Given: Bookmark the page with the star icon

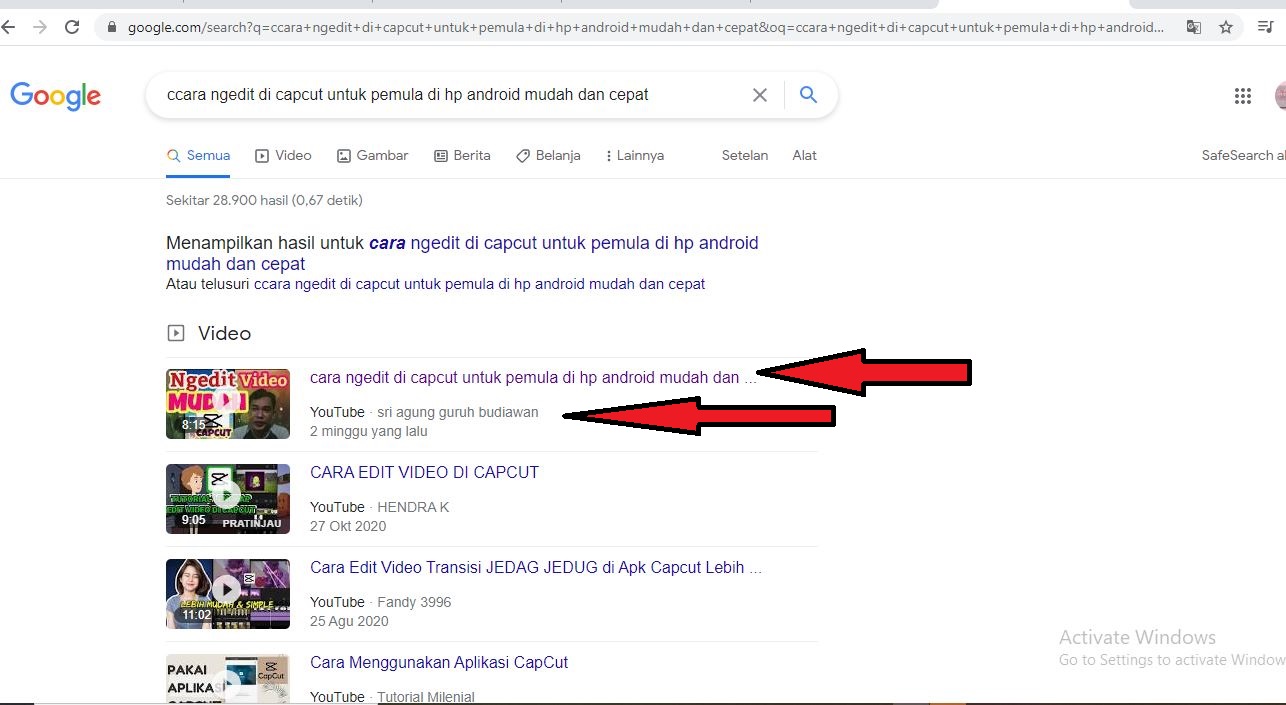Looking at the screenshot, I should pyautogui.click(x=1226, y=28).
